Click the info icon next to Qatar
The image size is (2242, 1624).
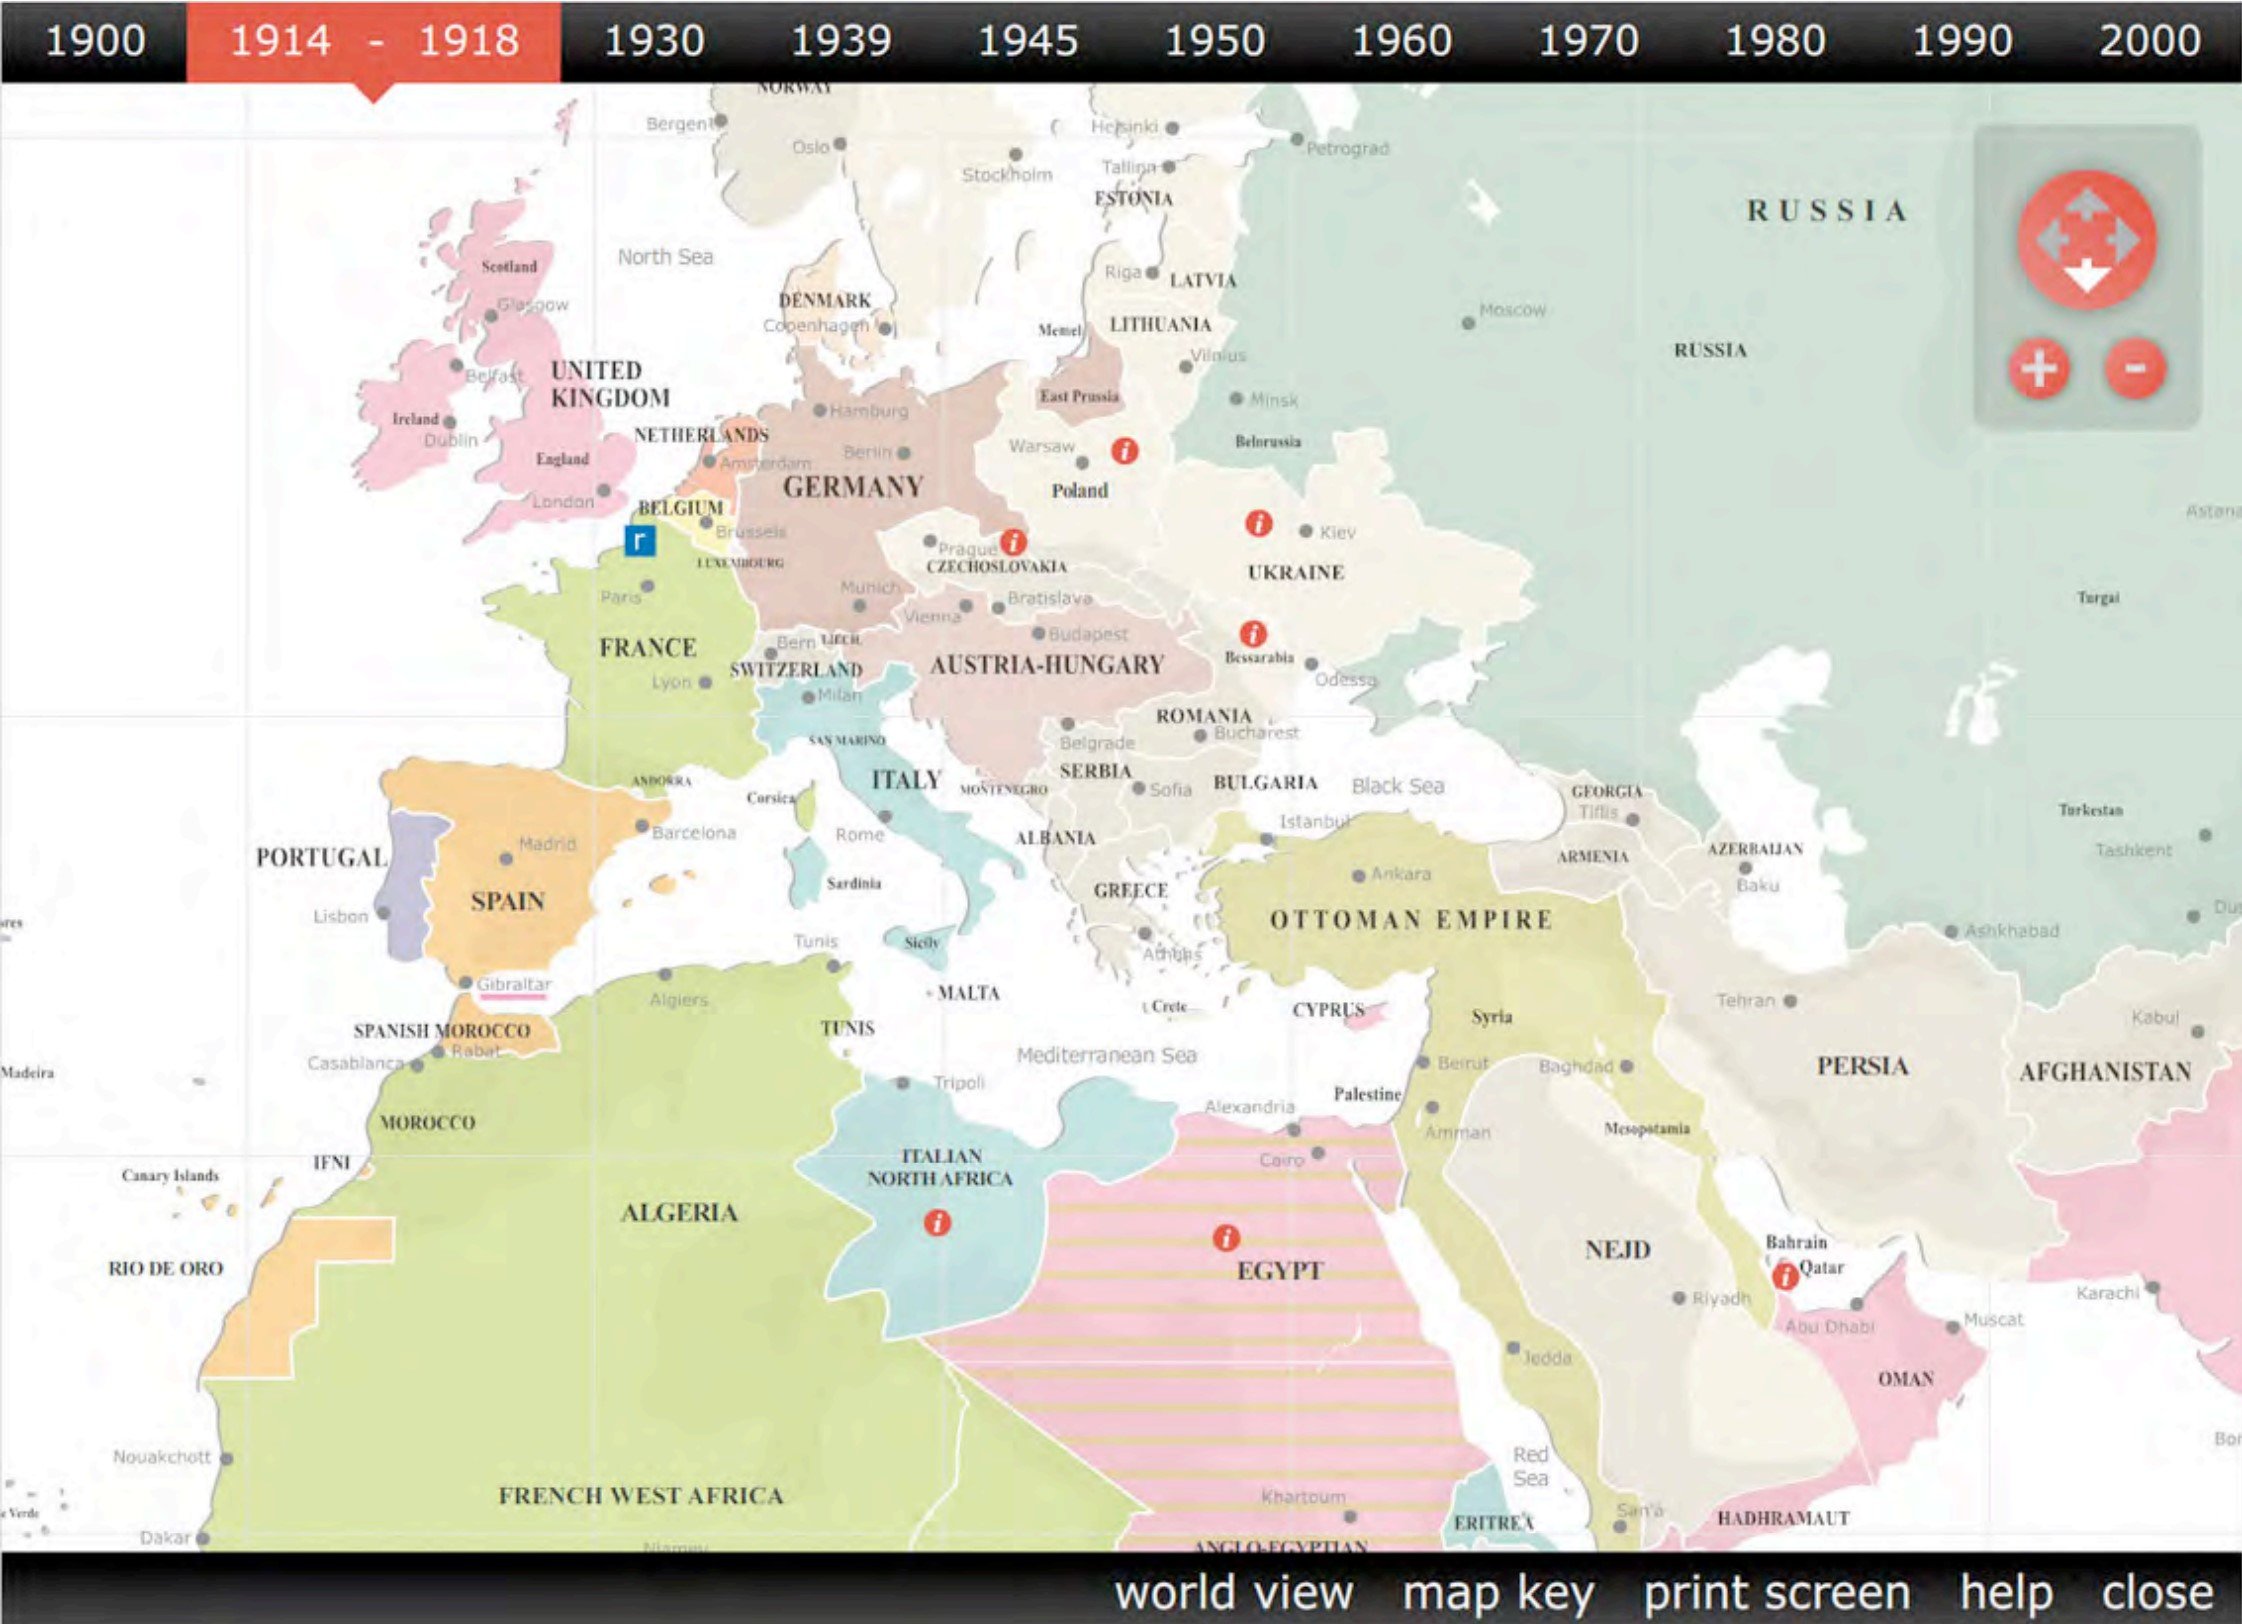tap(1784, 1276)
